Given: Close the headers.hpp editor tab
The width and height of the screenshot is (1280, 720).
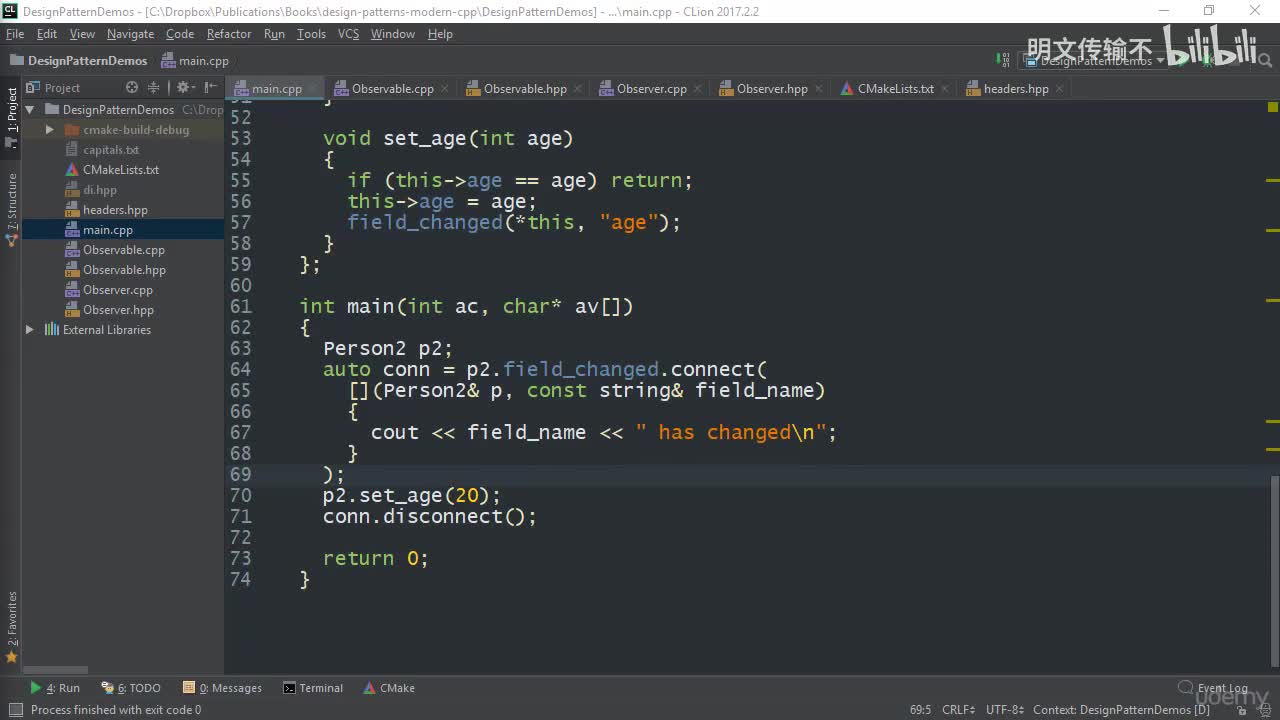Looking at the screenshot, I should (1060, 89).
